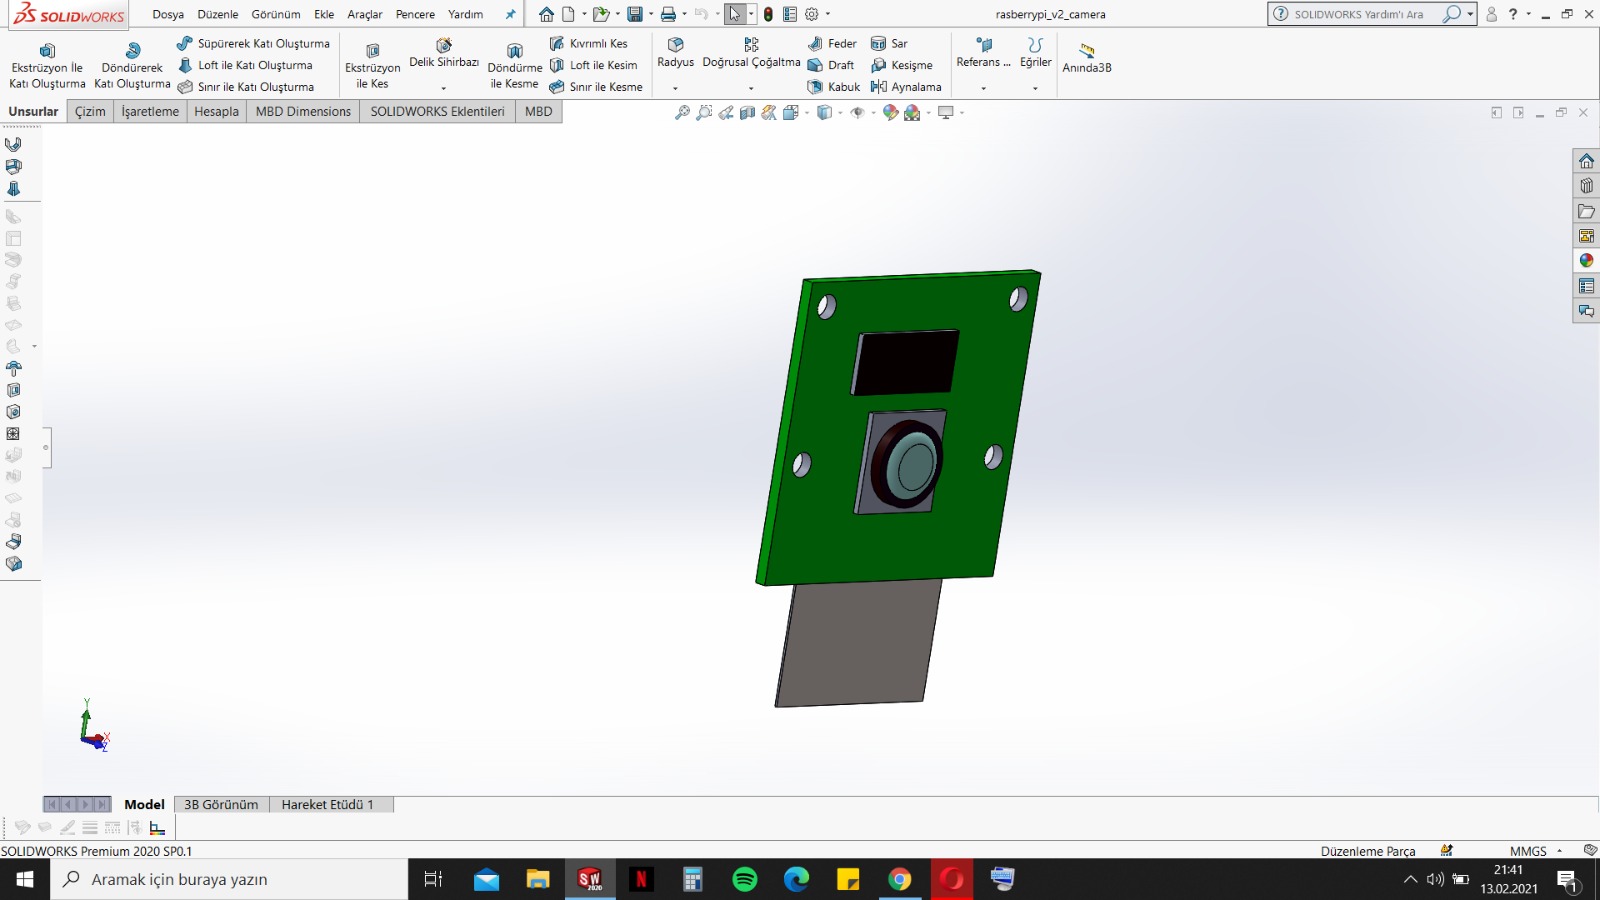This screenshot has width=1600, height=900.
Task: Open File Explorer from the taskbar
Action: tap(538, 879)
